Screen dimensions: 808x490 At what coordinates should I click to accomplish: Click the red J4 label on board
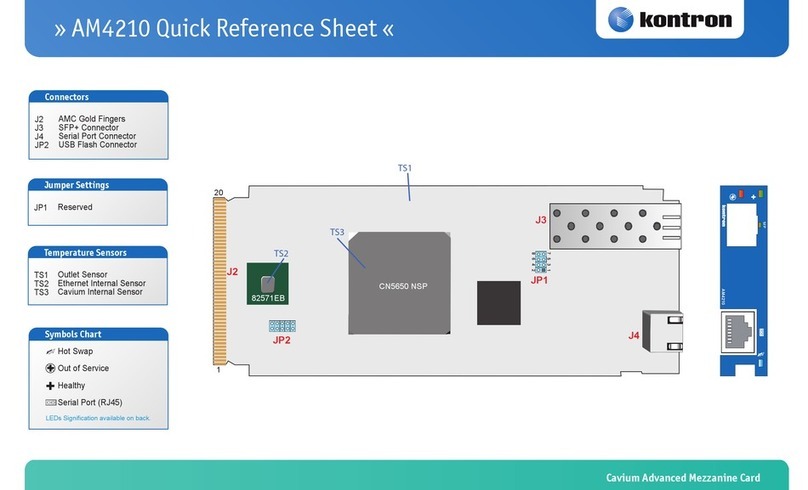634,335
